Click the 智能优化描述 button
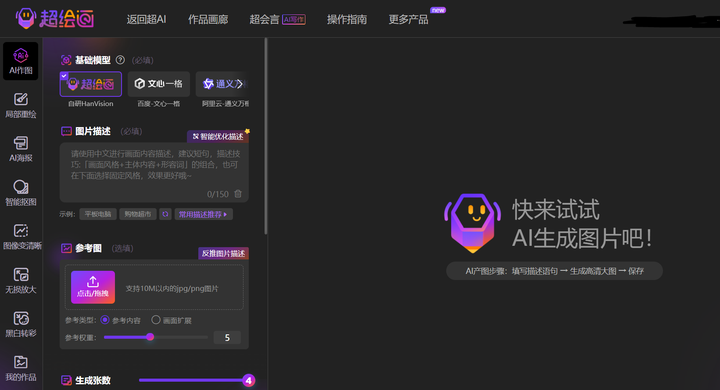This screenshot has width=720, height=390. click(x=218, y=136)
